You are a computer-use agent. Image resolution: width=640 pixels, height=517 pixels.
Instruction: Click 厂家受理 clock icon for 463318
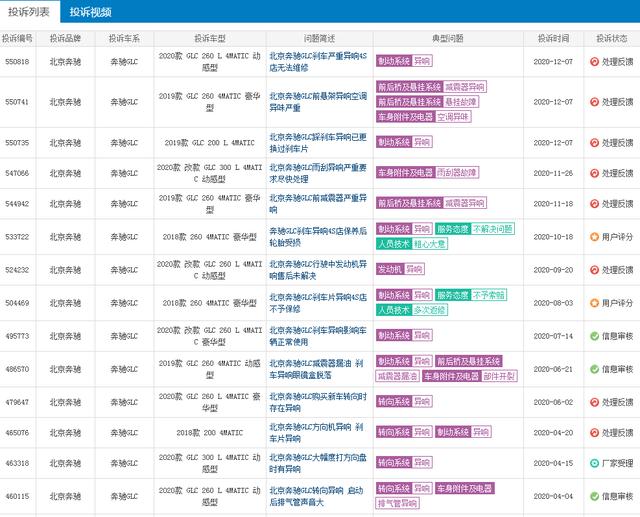click(594, 463)
